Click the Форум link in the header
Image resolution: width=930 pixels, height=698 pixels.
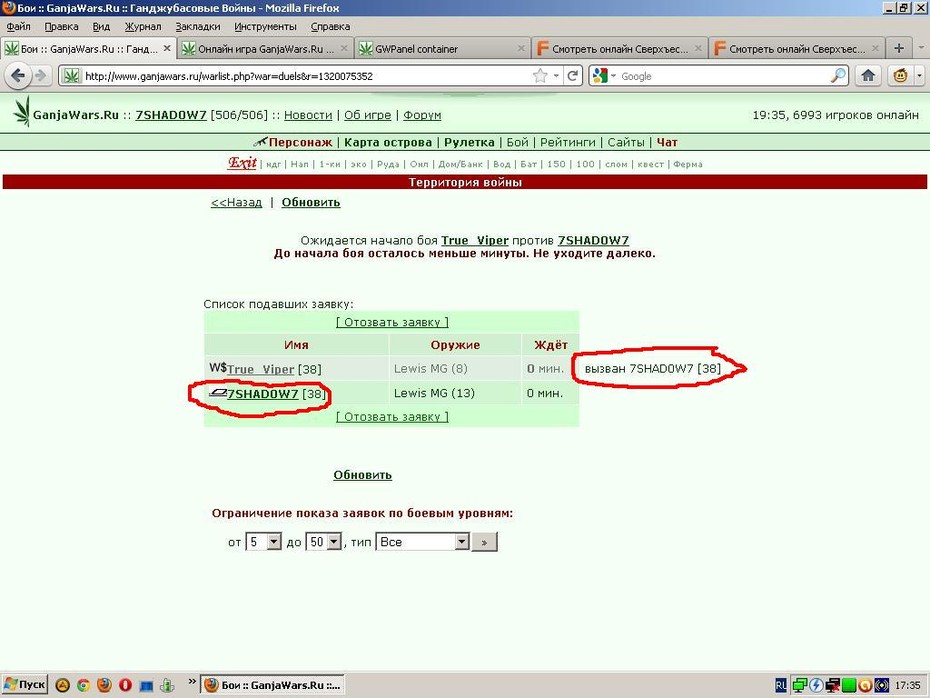click(x=422, y=115)
